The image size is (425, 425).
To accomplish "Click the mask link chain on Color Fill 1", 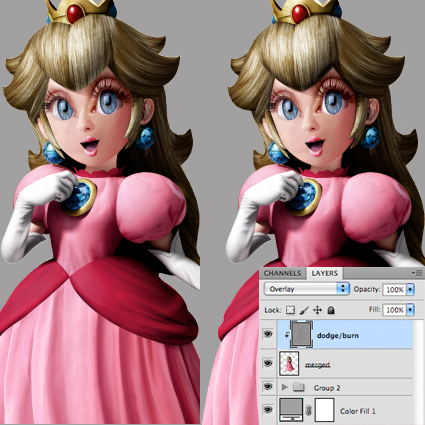I will pos(309,410).
